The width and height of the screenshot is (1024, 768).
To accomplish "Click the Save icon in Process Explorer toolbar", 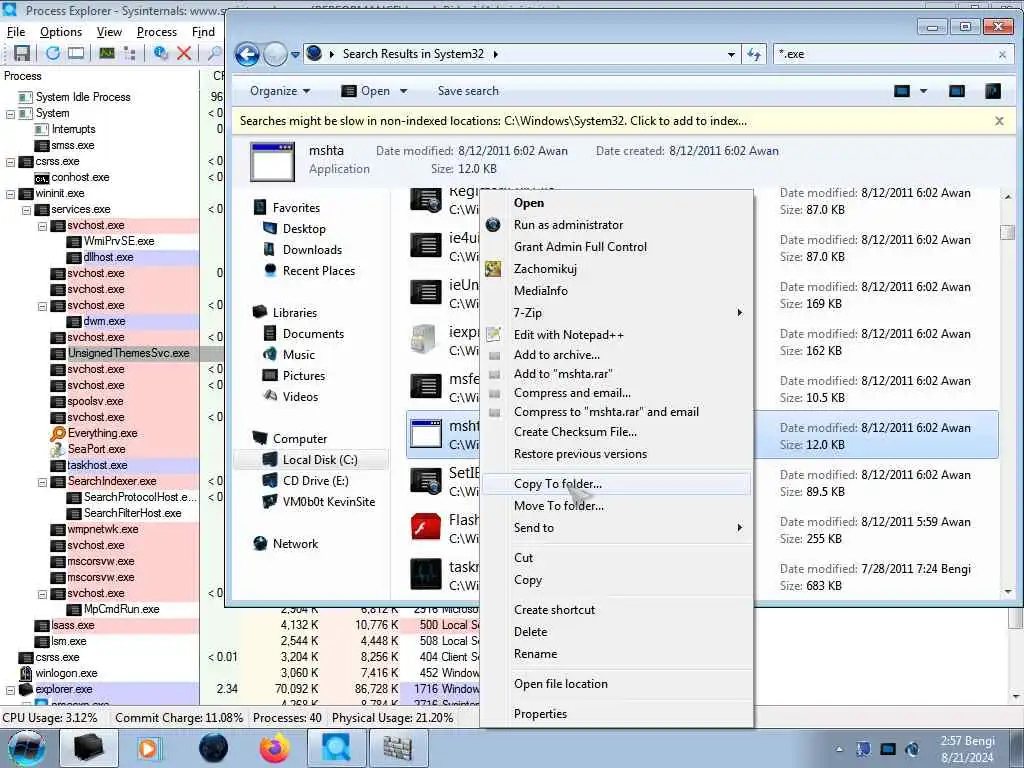I will (22, 54).
